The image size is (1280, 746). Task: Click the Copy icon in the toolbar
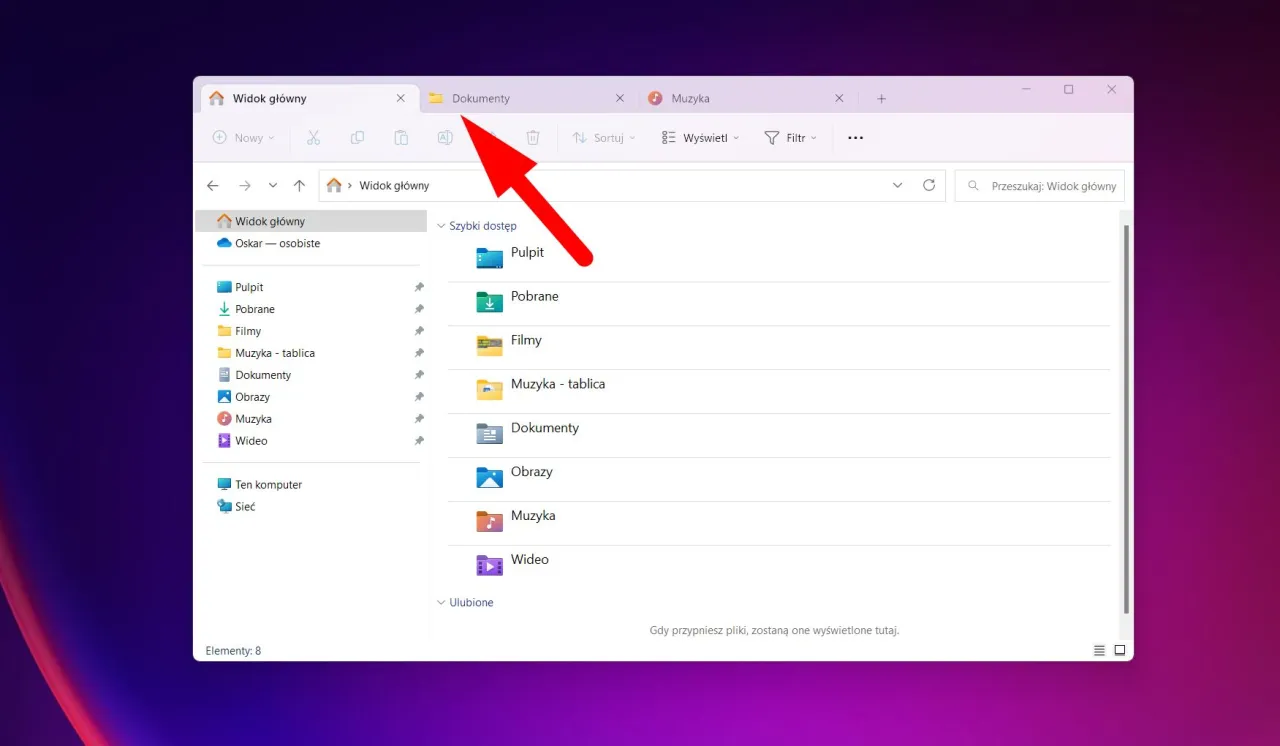[357, 137]
